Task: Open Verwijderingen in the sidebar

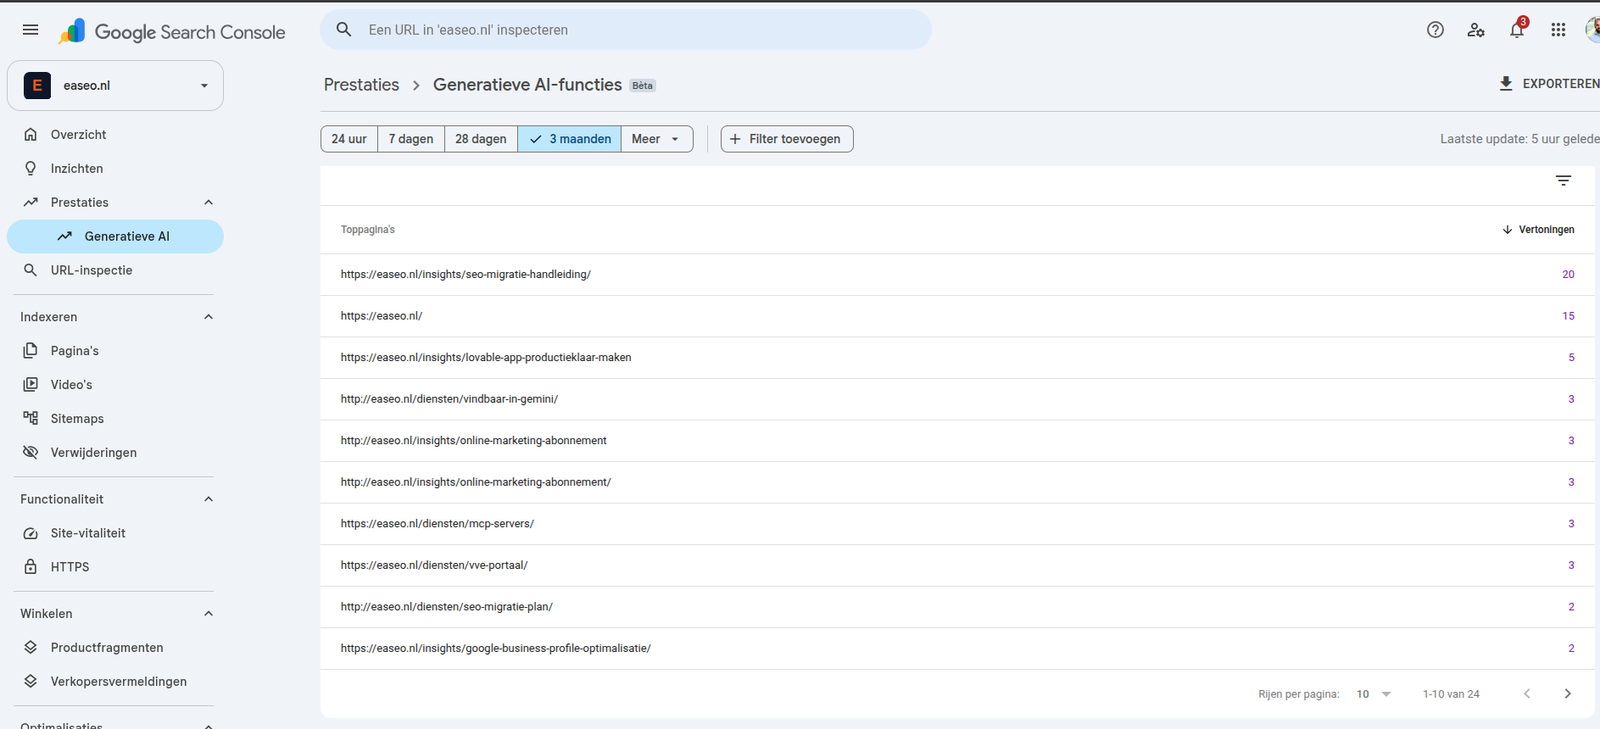Action: (115, 452)
